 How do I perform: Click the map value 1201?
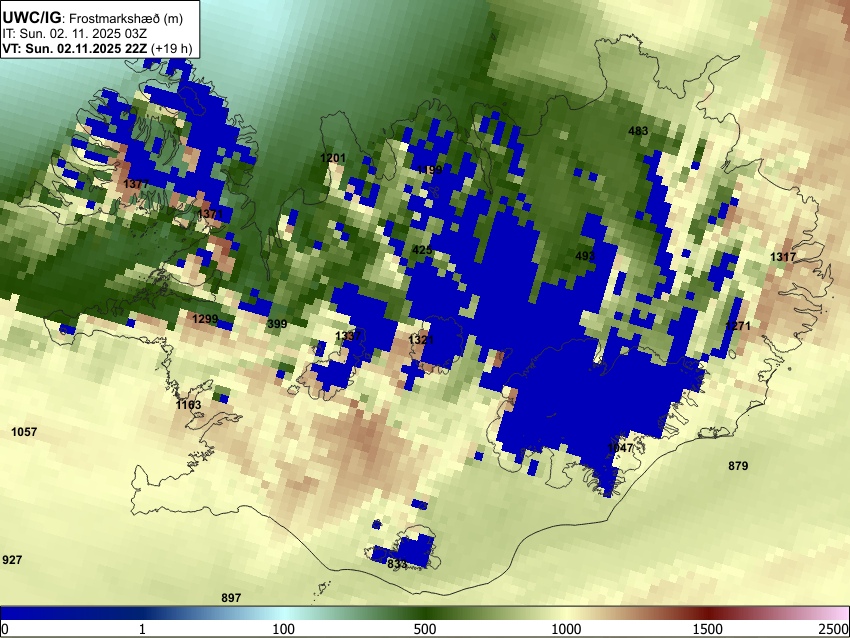[333, 158]
